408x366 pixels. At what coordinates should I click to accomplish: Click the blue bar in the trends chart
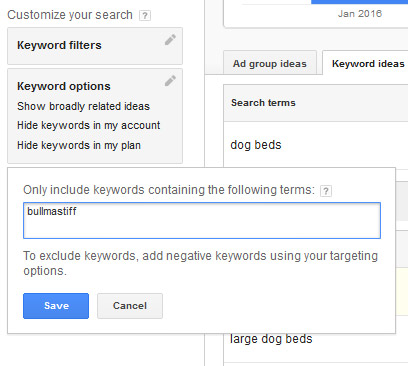pos(359,2)
